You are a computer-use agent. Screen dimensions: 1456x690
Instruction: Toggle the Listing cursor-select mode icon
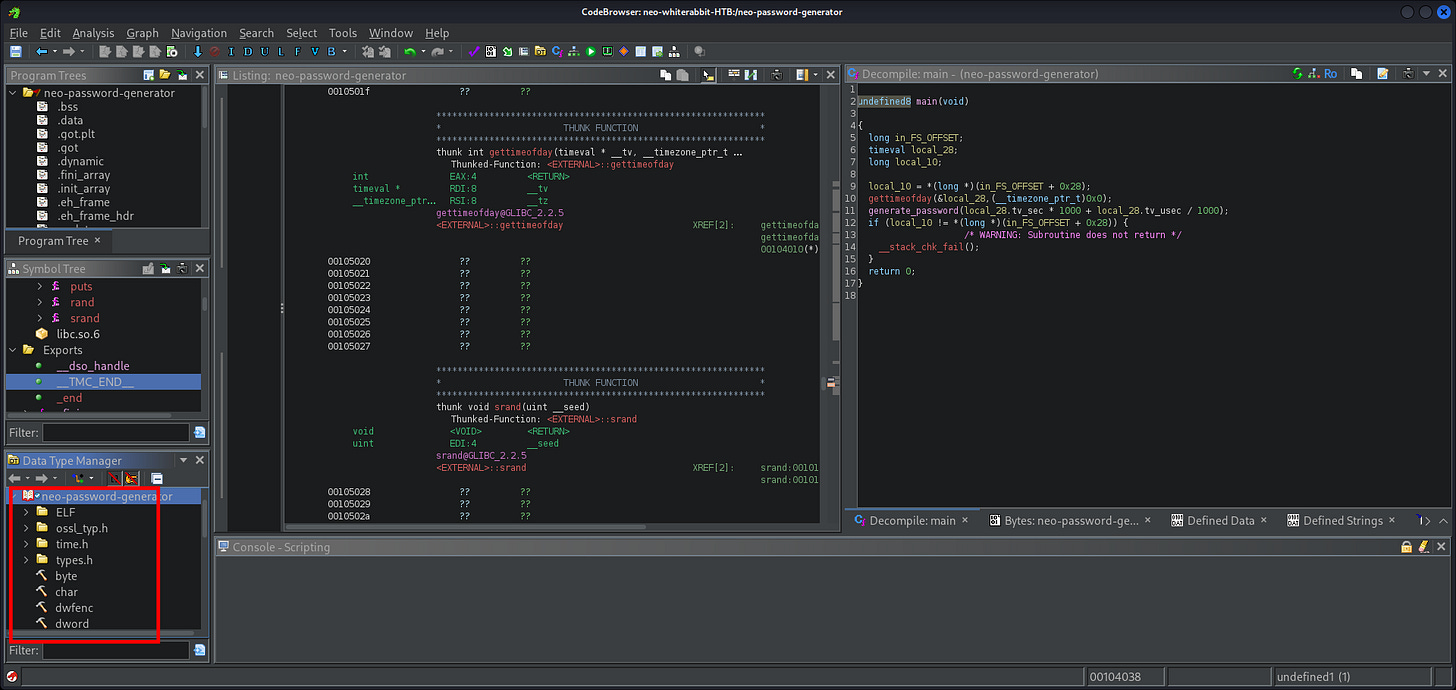click(x=708, y=75)
